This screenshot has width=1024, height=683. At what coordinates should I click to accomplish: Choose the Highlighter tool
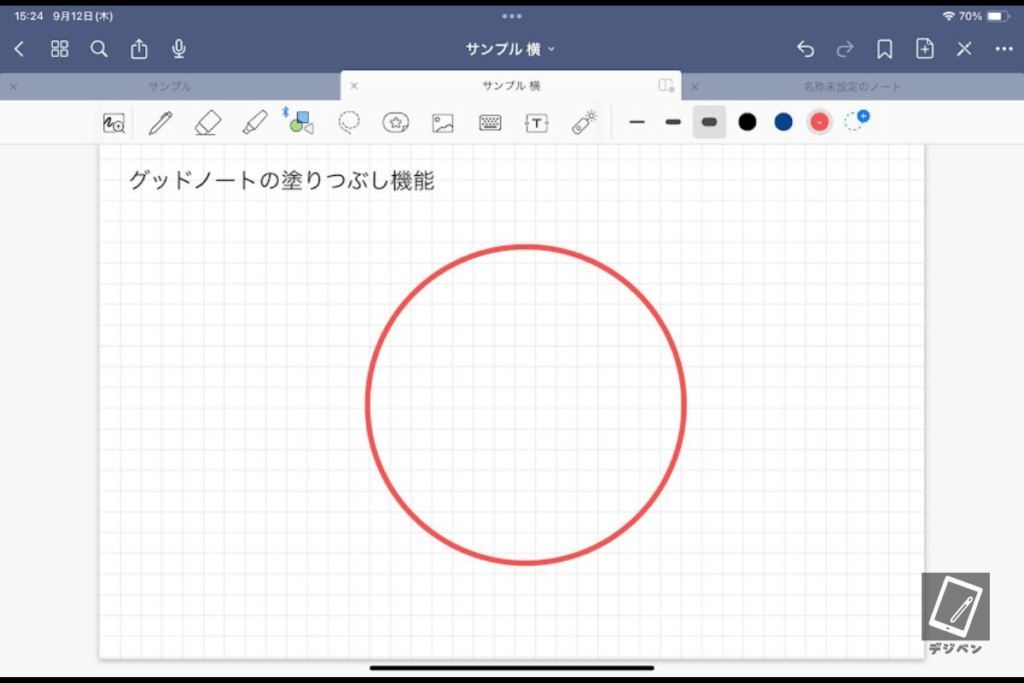(x=254, y=123)
